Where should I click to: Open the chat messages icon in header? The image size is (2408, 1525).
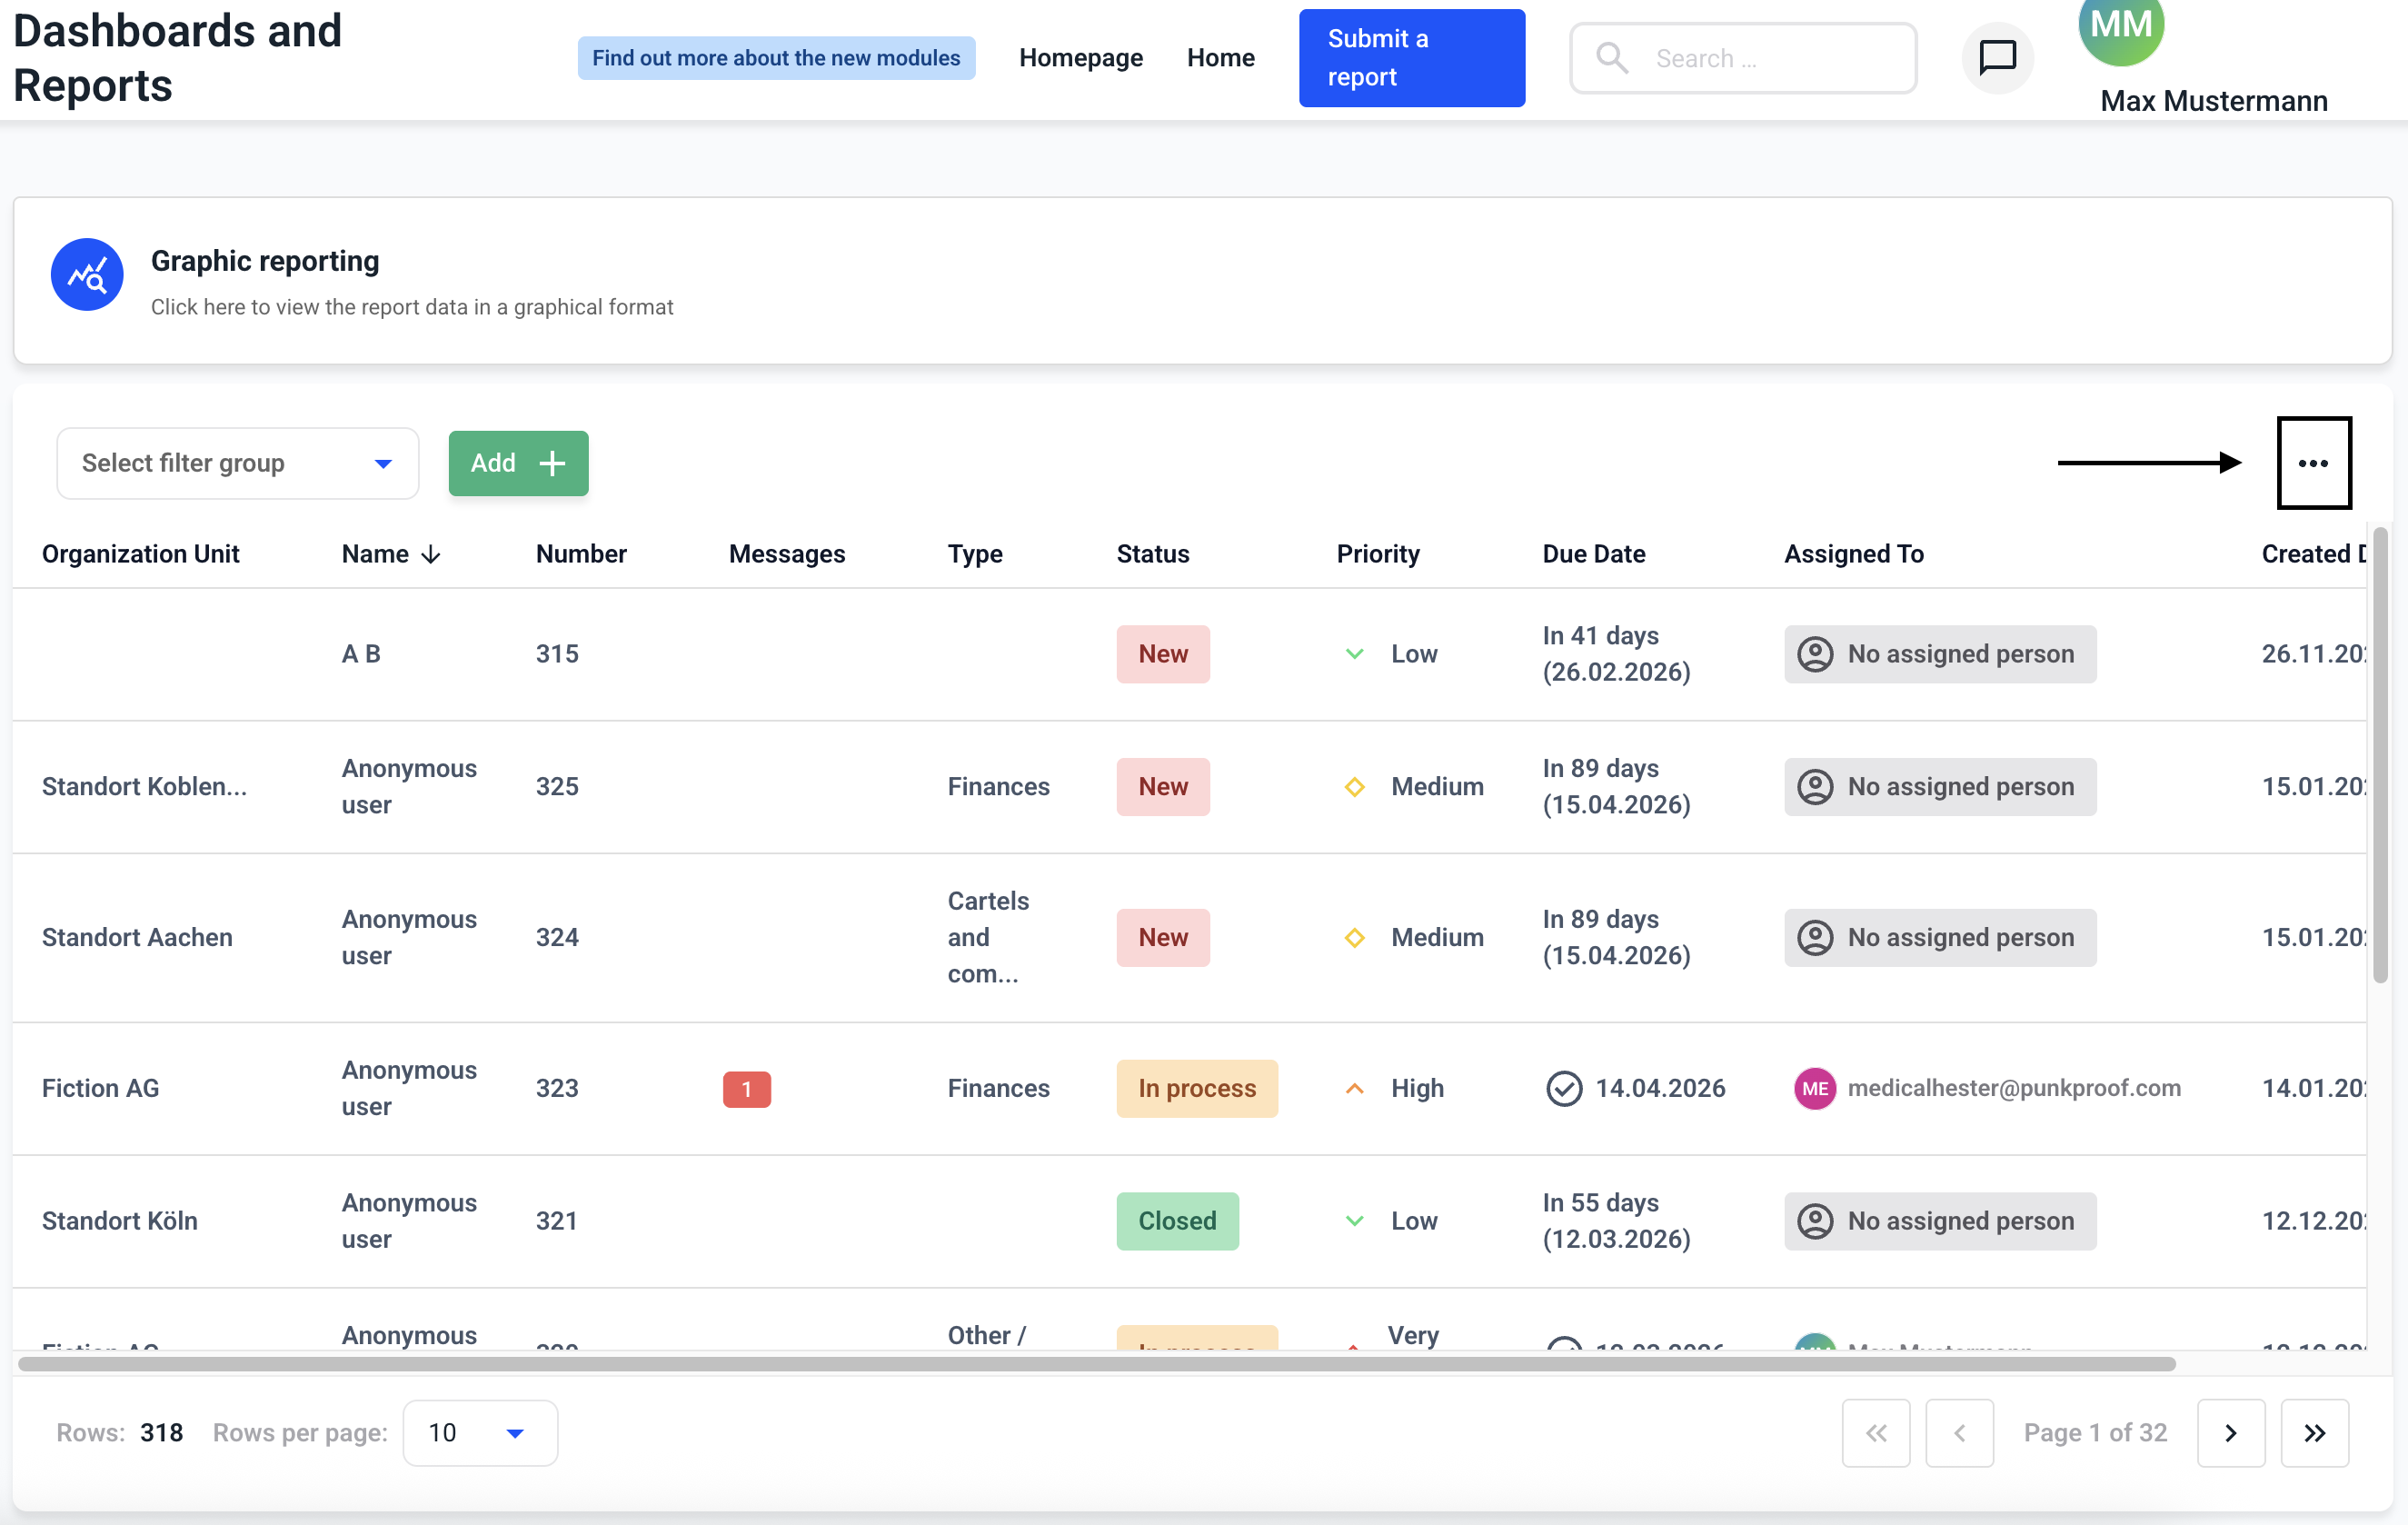click(1997, 58)
